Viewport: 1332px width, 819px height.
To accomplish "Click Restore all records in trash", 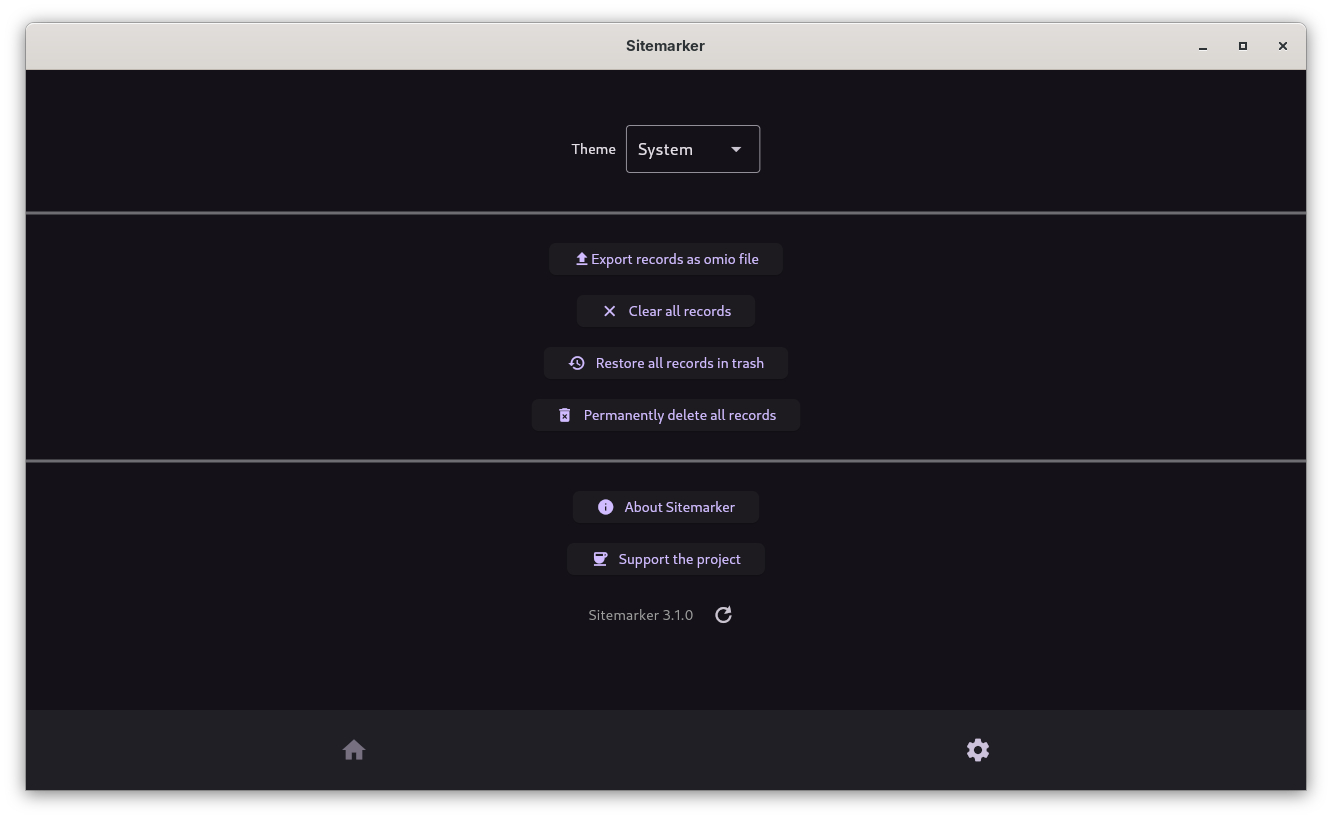I will click(666, 363).
